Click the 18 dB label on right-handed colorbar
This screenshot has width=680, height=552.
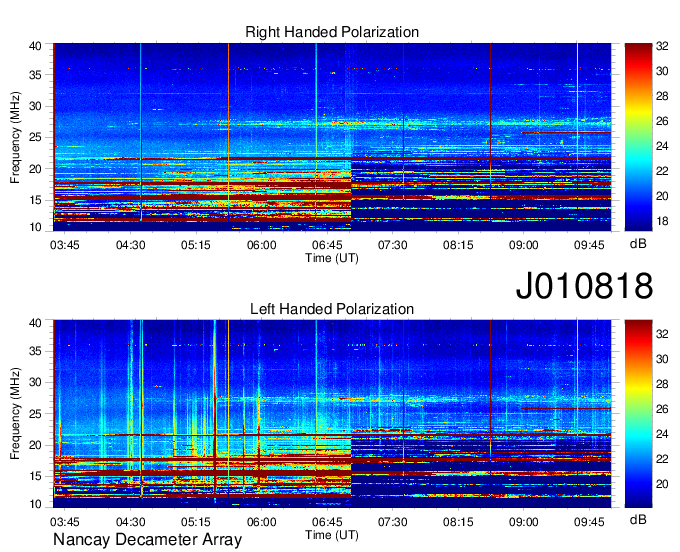pyautogui.click(x=662, y=221)
